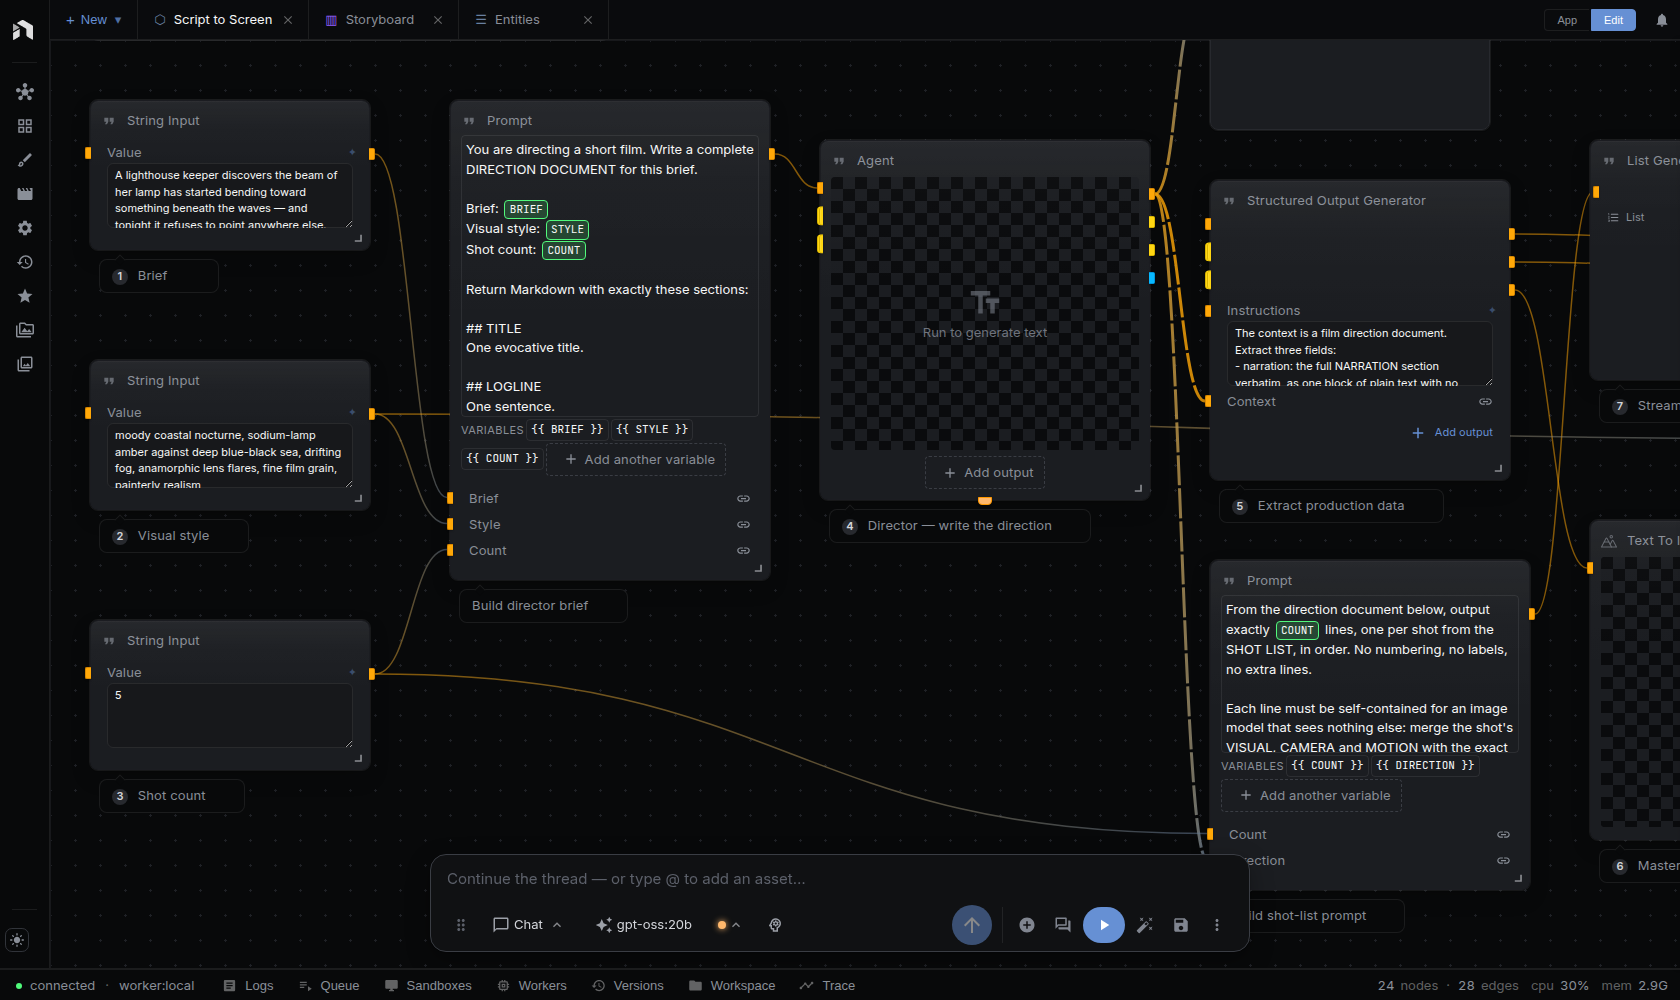Click the Visual style value text area
Viewport: 1680px width, 1000px height.
[x=230, y=457]
